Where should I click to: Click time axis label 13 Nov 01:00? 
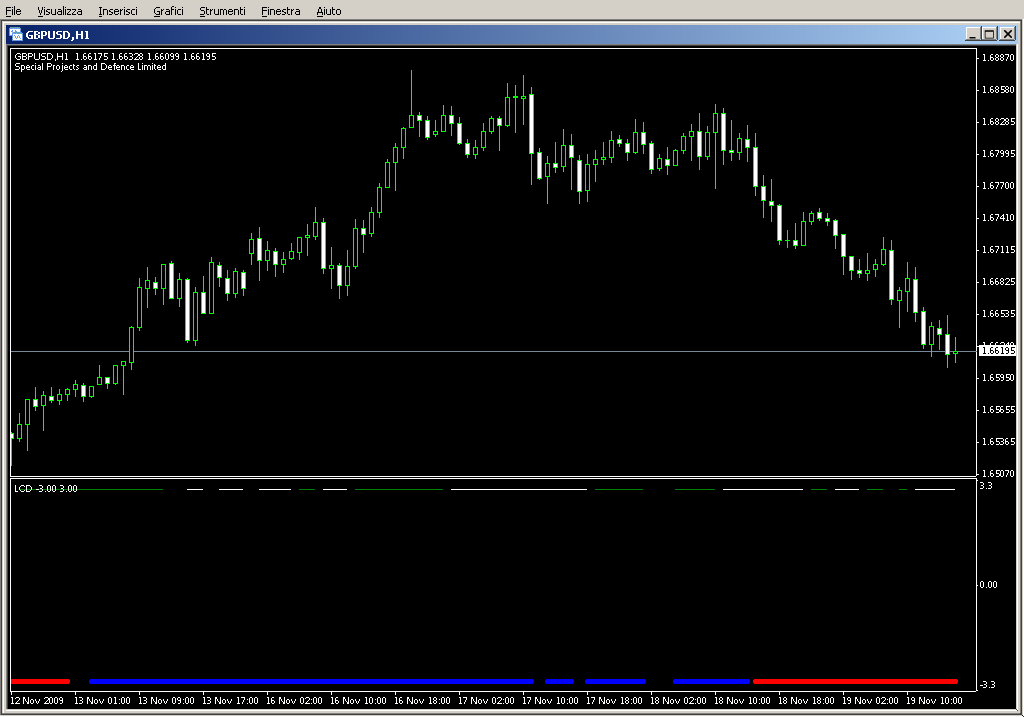103,701
